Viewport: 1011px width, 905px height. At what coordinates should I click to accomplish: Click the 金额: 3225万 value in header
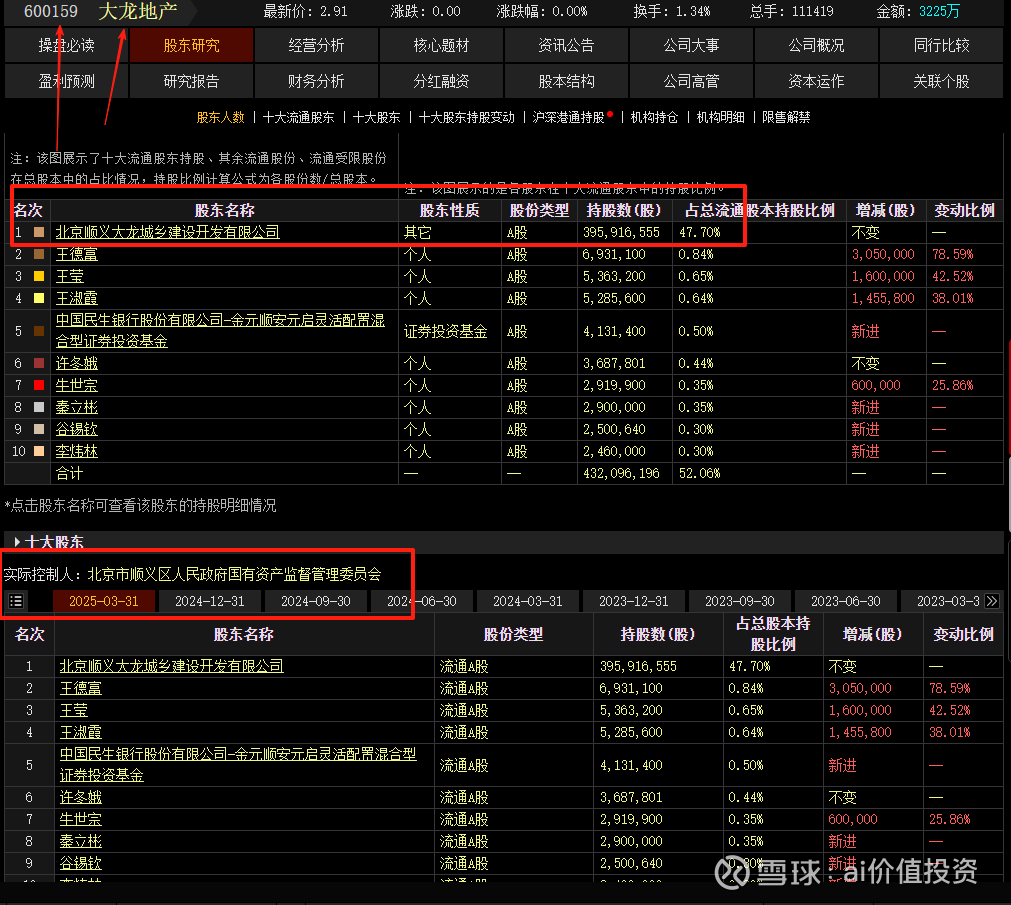[918, 12]
